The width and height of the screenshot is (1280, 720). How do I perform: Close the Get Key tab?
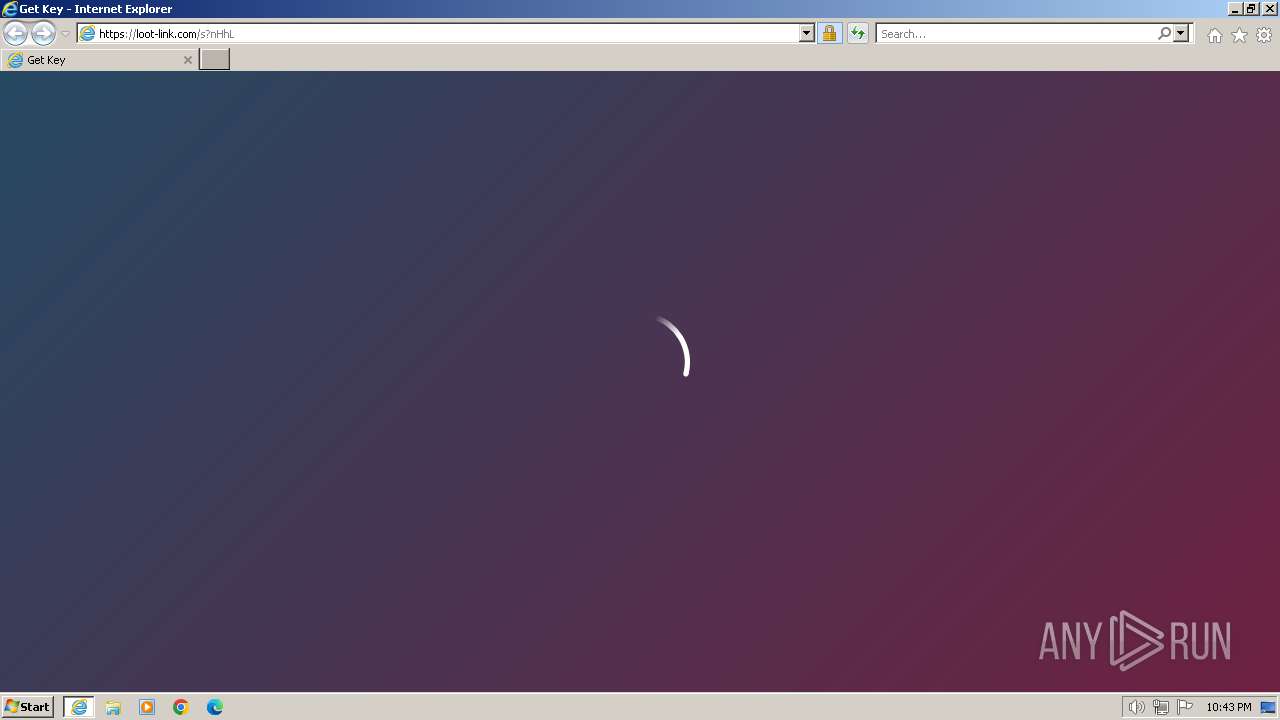[x=187, y=60]
